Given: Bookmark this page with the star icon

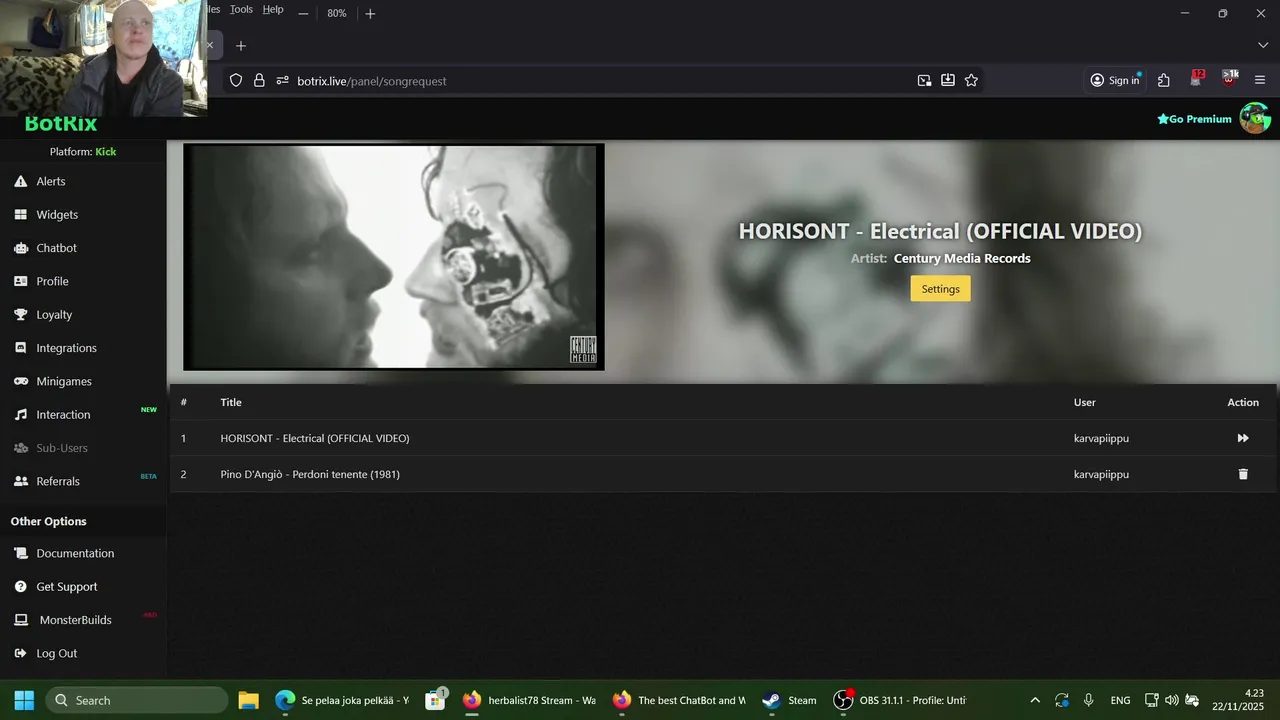Looking at the screenshot, I should [971, 81].
